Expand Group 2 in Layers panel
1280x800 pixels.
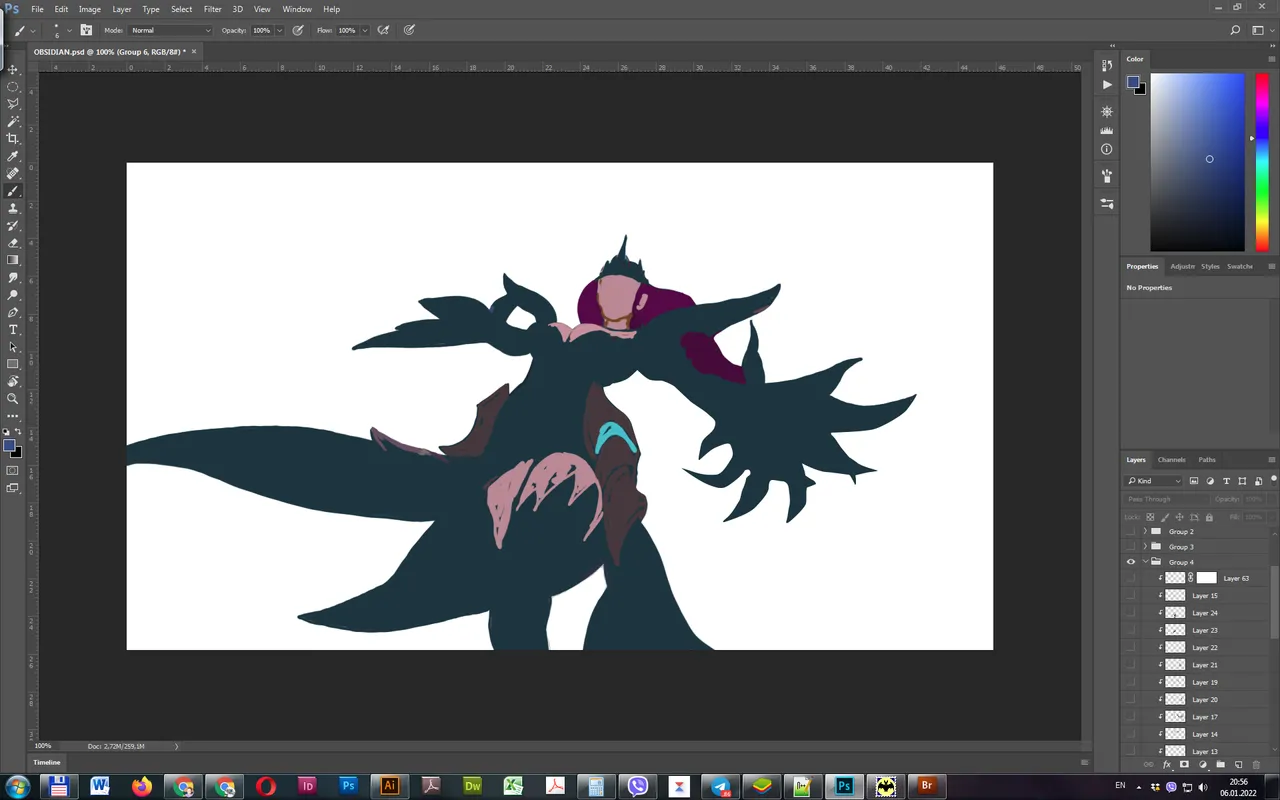[x=1145, y=532]
